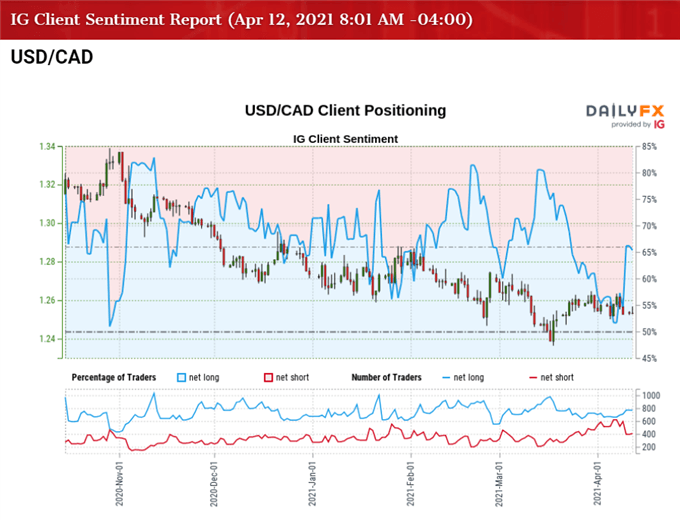Click the net short text beside Percentage of Traders
Viewport: 680px width, 520px height.
tap(292, 378)
